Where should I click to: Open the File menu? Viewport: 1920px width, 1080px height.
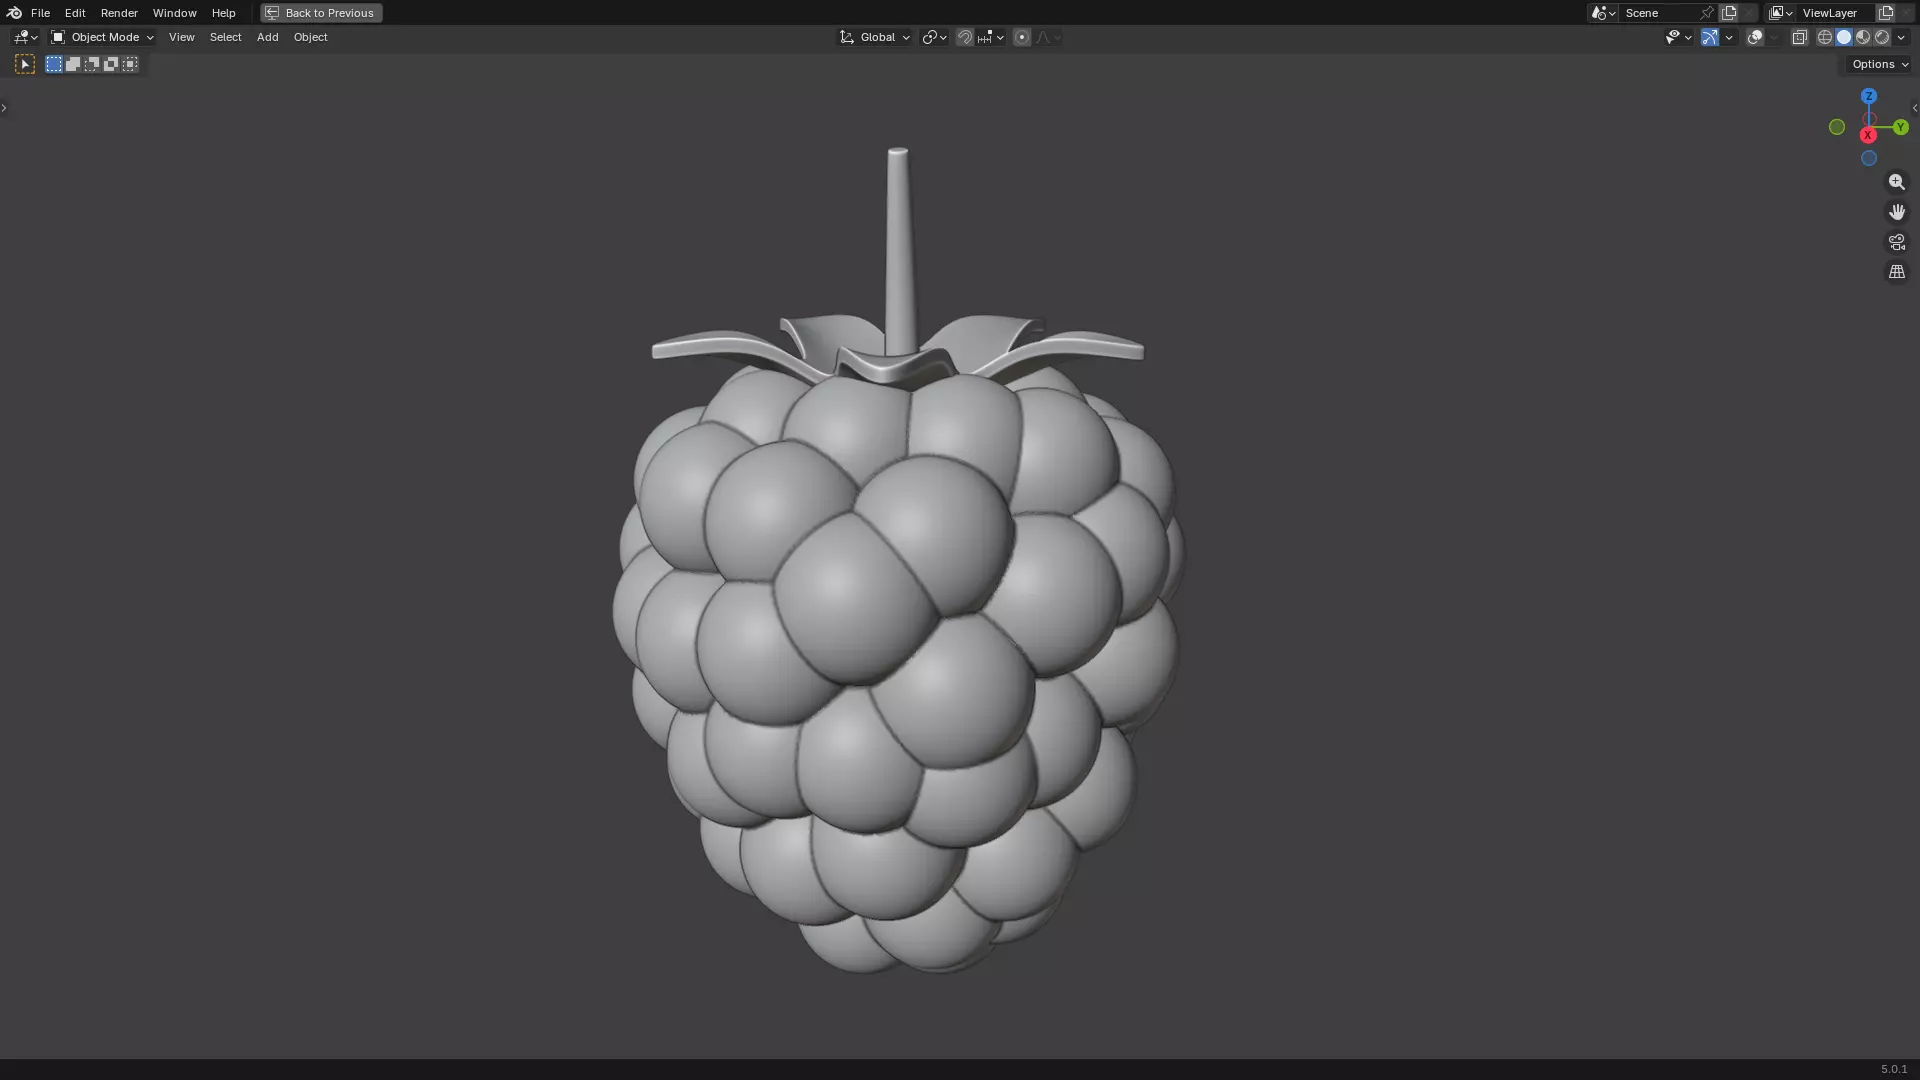[x=40, y=13]
